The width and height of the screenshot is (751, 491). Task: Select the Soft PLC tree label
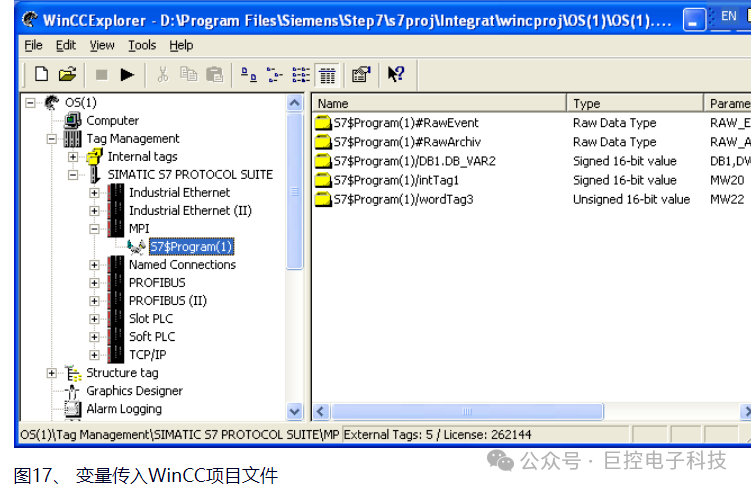point(152,337)
